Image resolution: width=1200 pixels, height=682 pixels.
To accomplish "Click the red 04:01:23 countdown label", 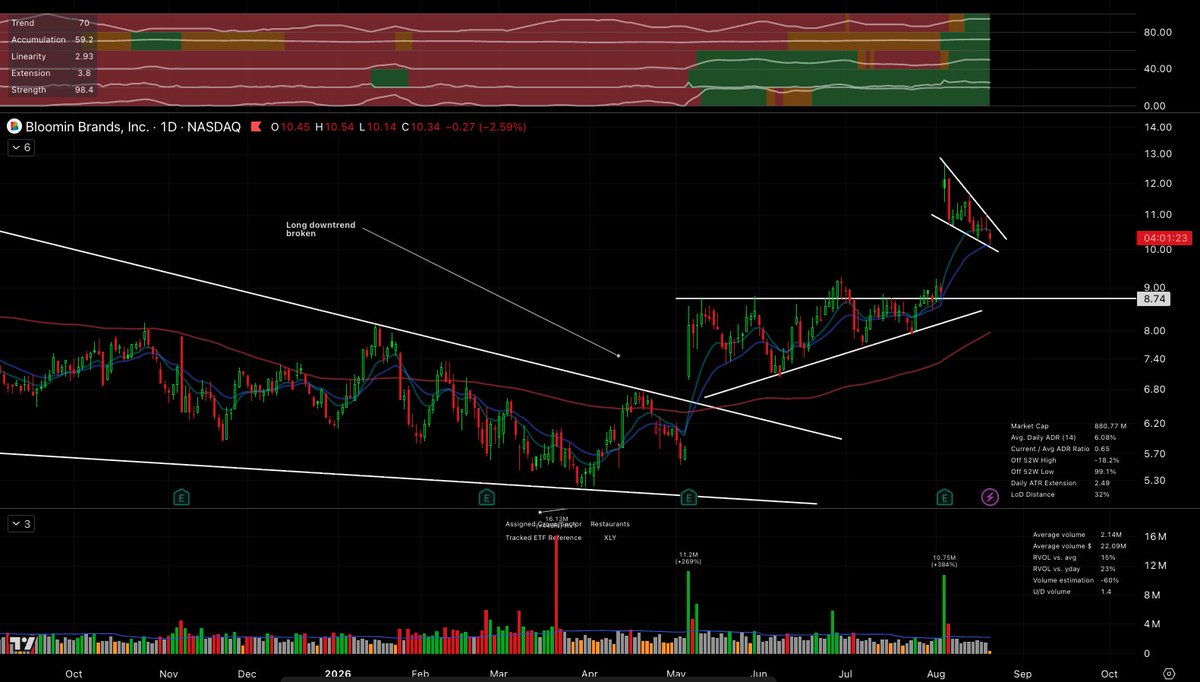I will [x=1163, y=238].
